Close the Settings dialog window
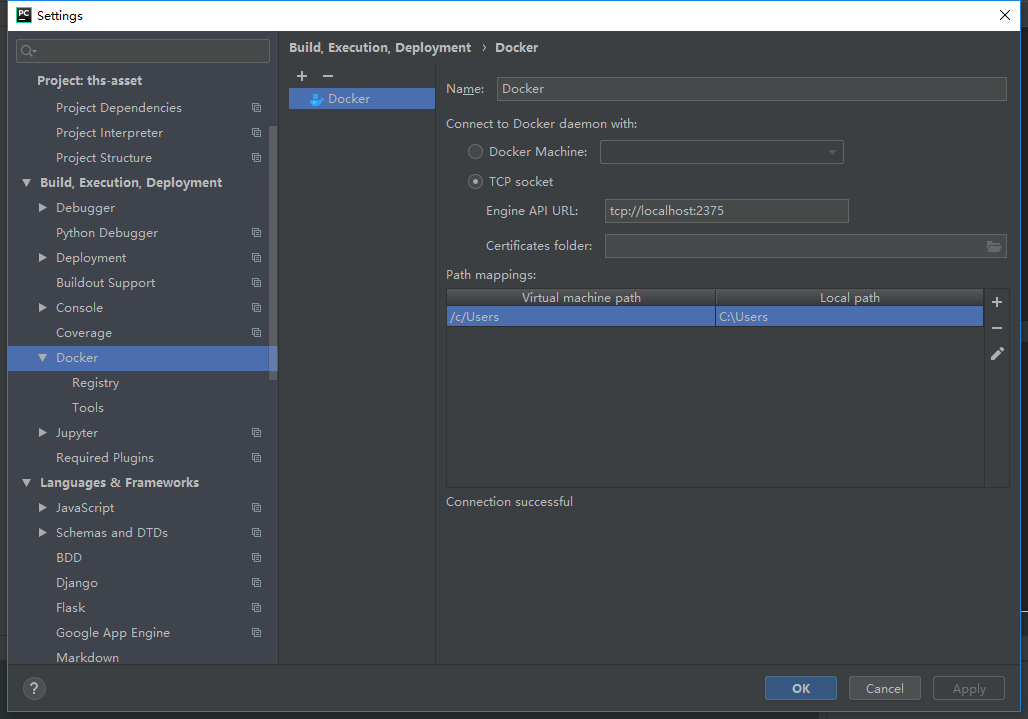The width and height of the screenshot is (1028, 719). pyautogui.click(x=1004, y=15)
